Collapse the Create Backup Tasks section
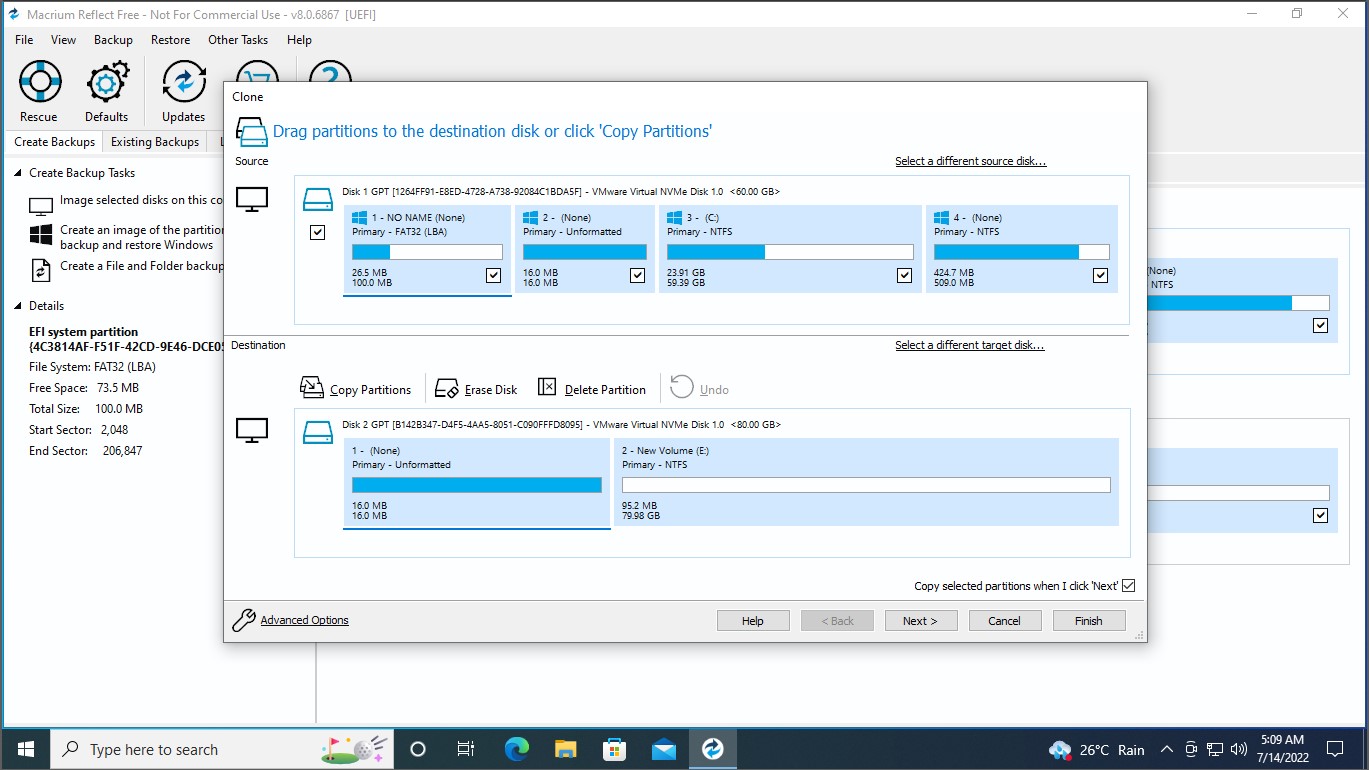The image size is (1369, 770). click(18, 173)
